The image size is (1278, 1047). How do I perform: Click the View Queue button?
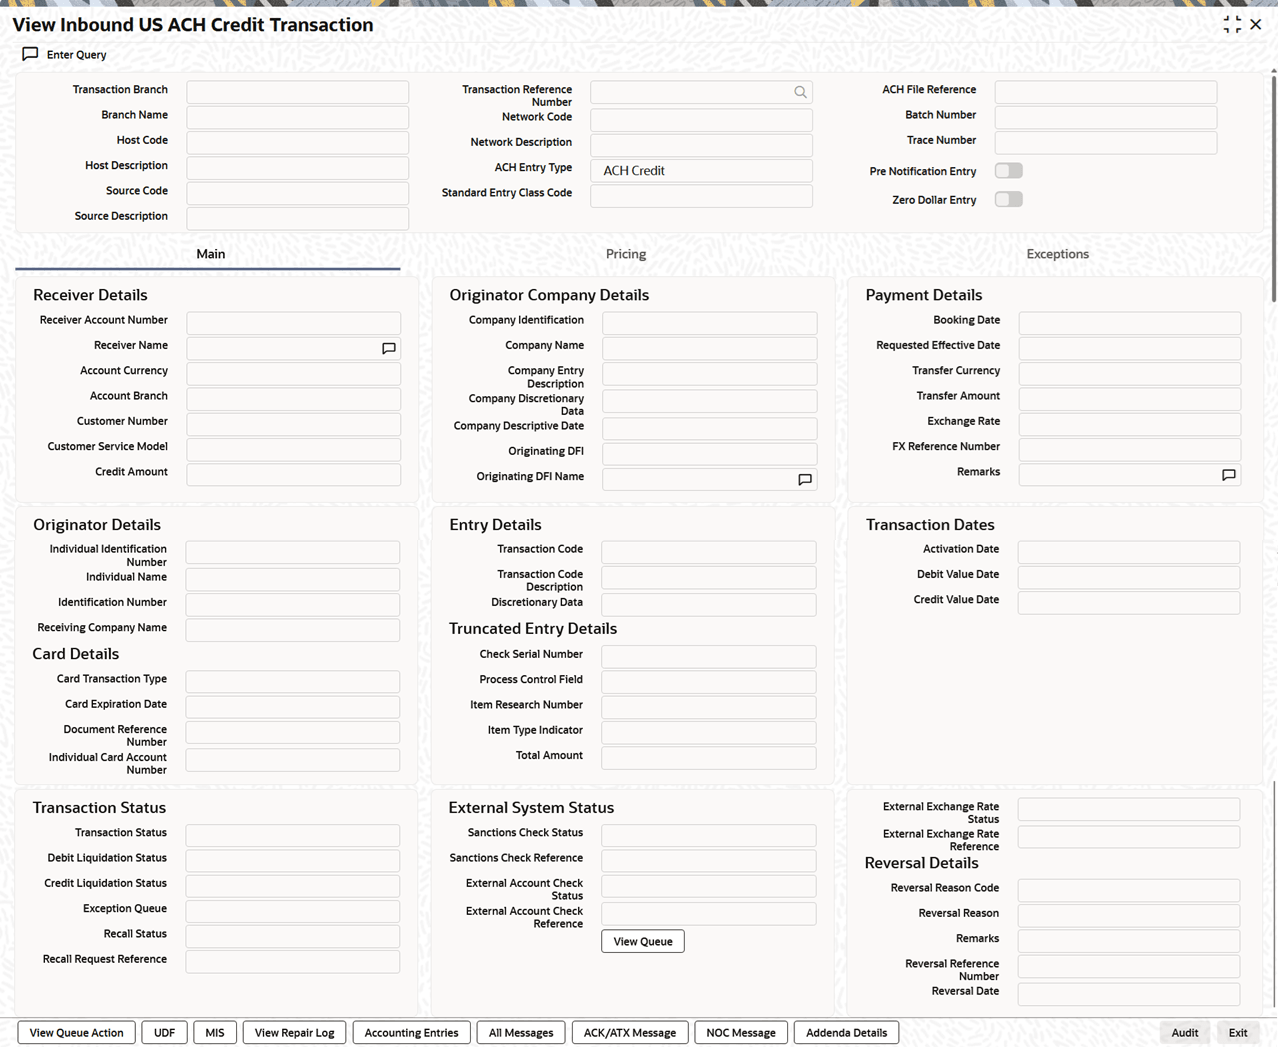[x=643, y=941]
